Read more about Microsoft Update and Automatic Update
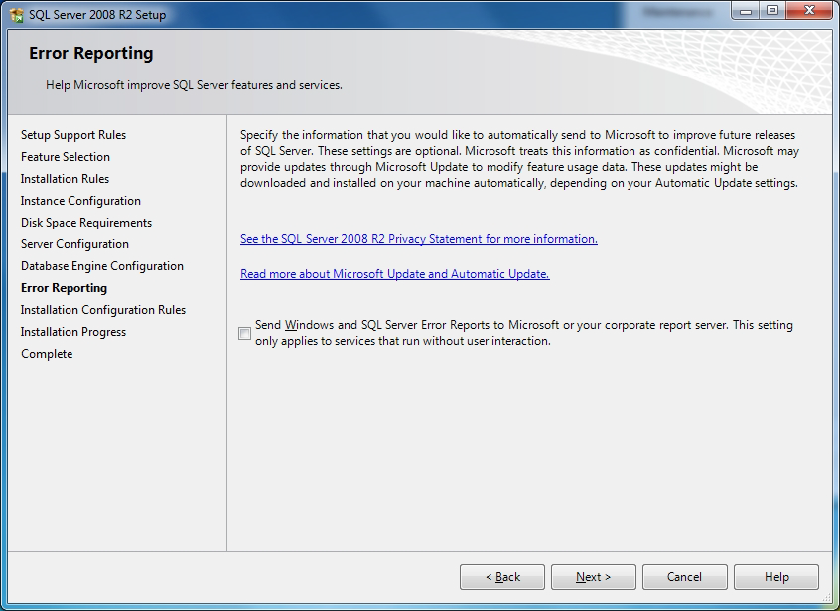Image resolution: width=840 pixels, height=611 pixels. [394, 274]
